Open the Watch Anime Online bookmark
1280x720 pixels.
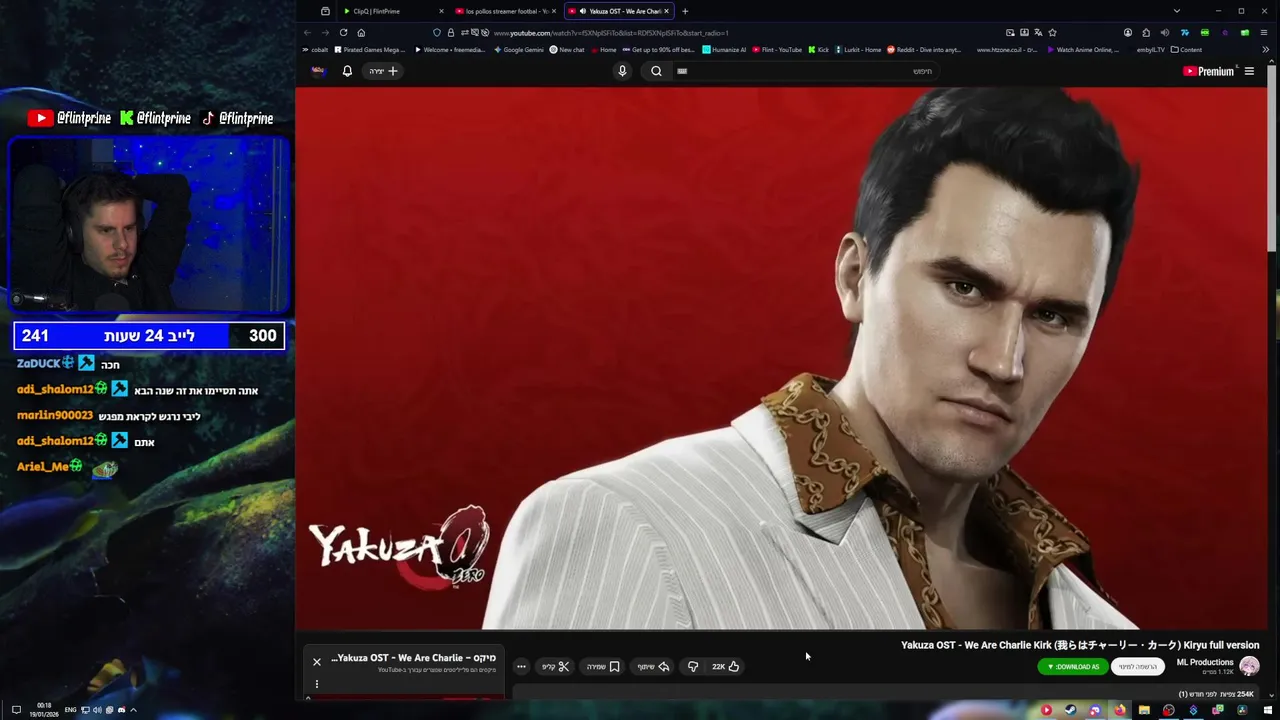[x=1083, y=49]
